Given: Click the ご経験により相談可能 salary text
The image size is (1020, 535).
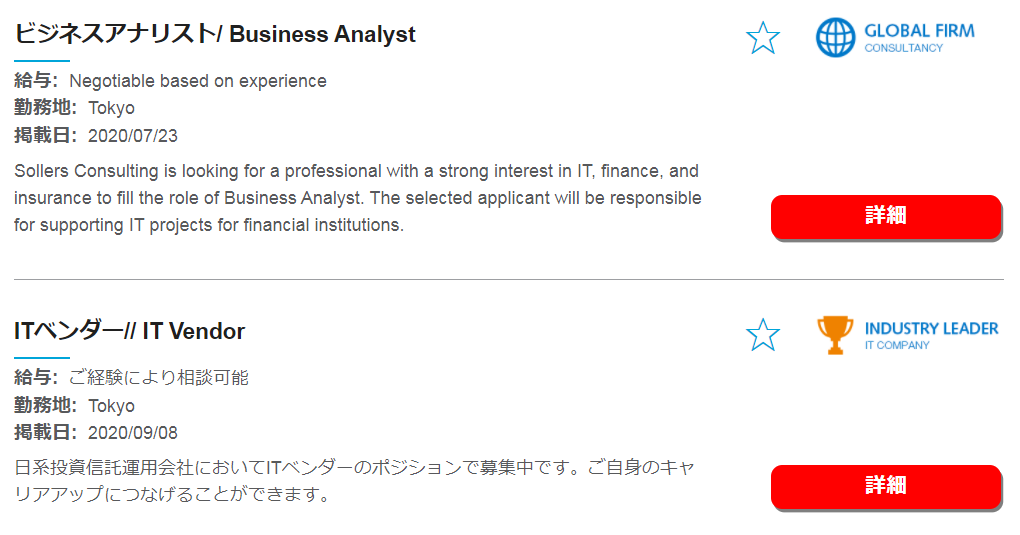Looking at the screenshot, I should (x=159, y=377).
